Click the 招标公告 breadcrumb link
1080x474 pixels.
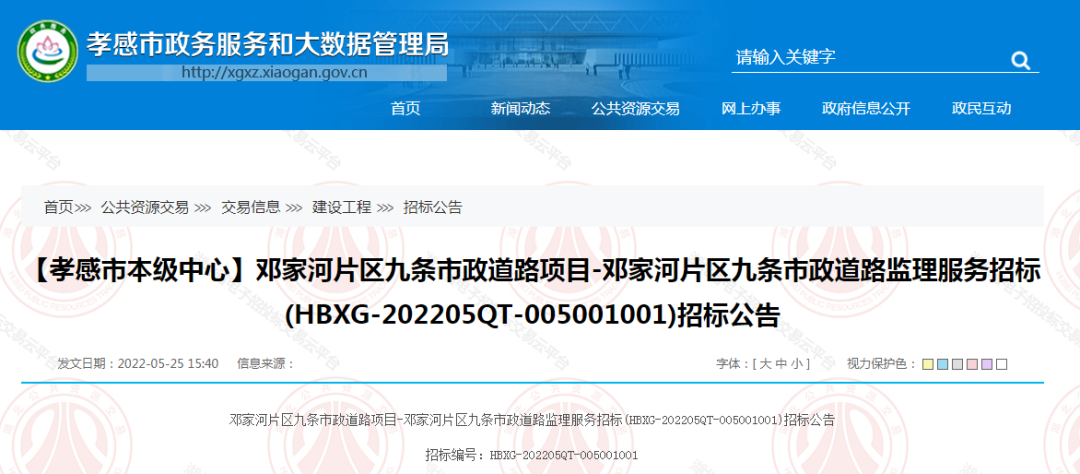tap(432, 207)
